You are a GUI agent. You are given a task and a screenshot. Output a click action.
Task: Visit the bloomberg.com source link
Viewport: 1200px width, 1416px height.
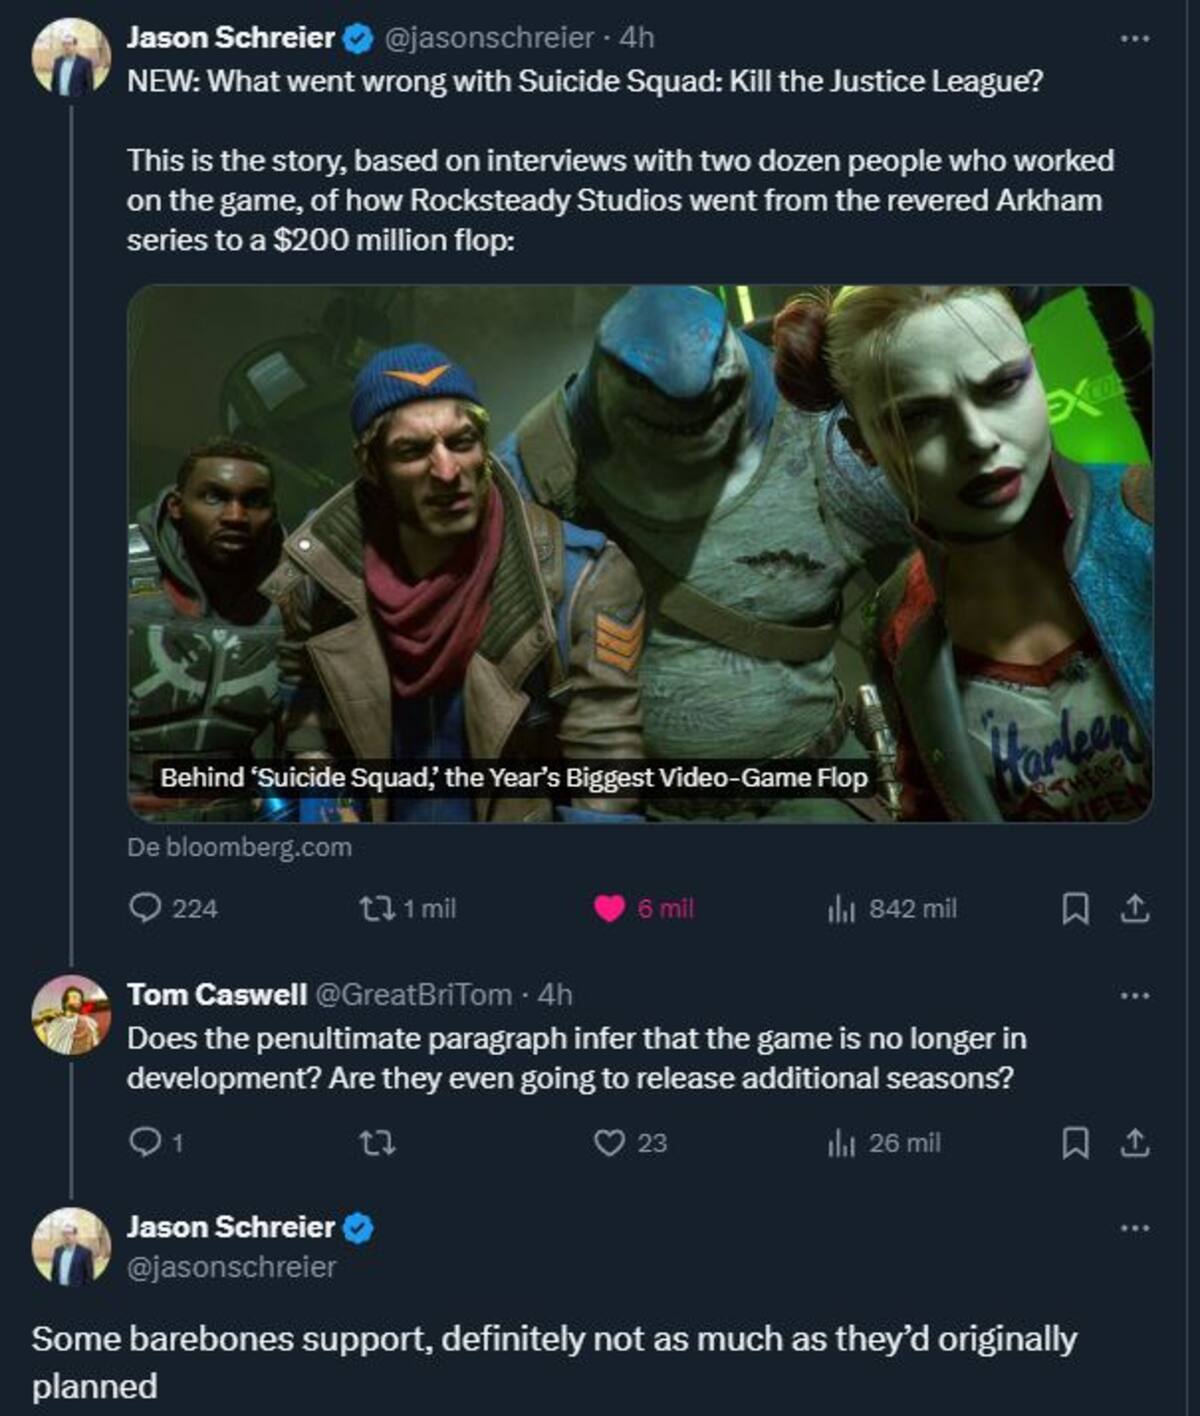tap(239, 847)
